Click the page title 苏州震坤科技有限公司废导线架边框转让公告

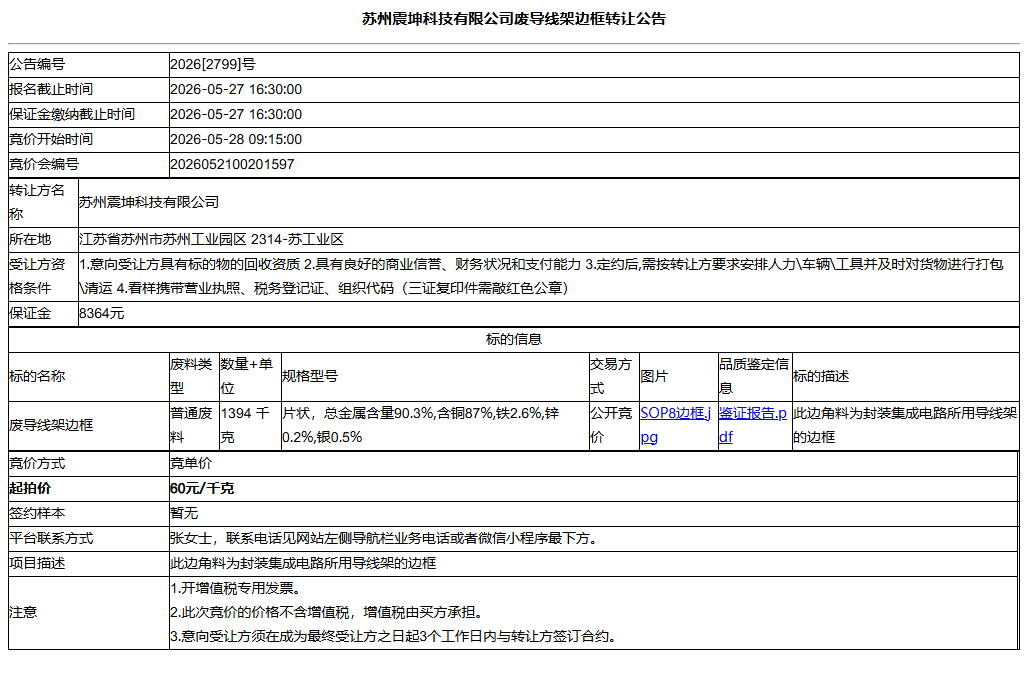click(x=514, y=19)
